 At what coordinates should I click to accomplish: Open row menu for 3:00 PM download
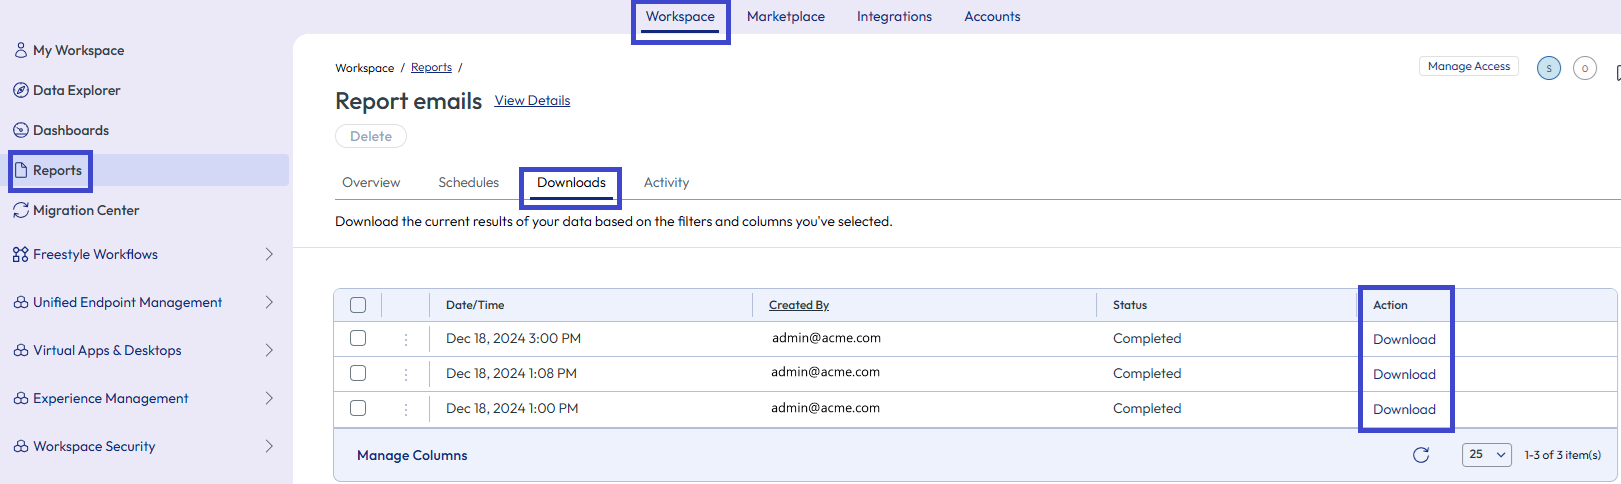coord(406,339)
